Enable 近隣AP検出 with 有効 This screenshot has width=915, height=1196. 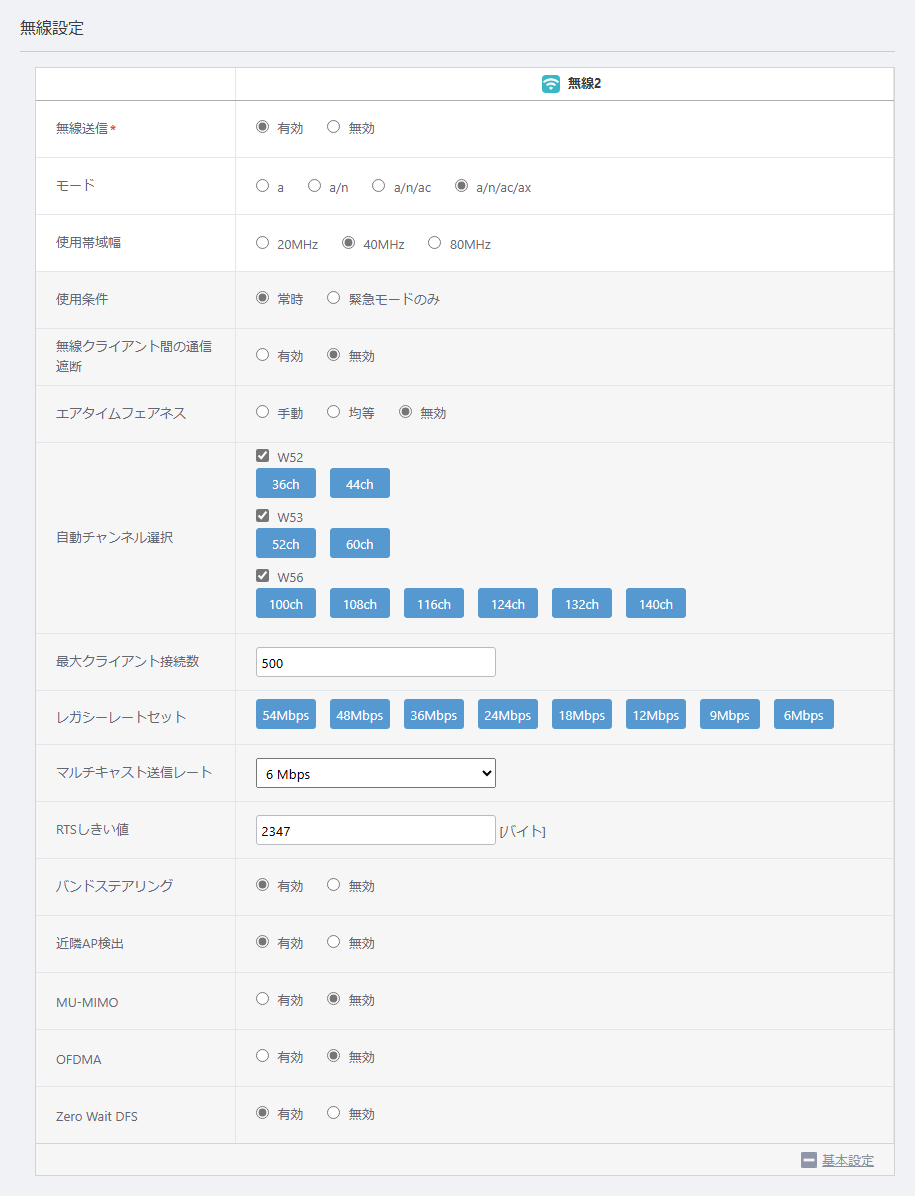tap(262, 941)
